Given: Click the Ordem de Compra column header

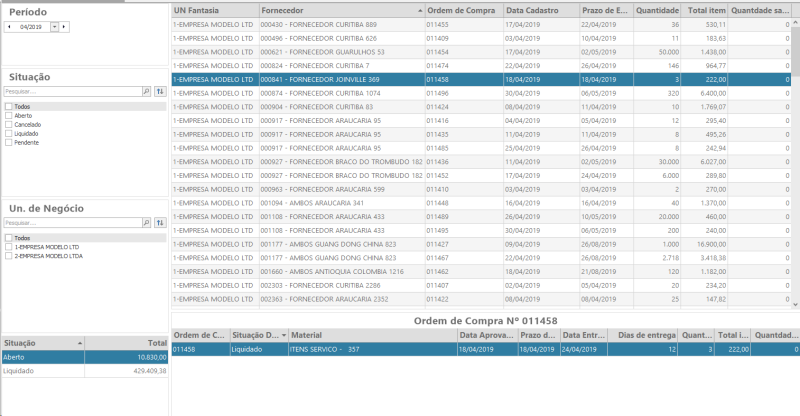Looking at the screenshot, I should pyautogui.click(x=464, y=10).
